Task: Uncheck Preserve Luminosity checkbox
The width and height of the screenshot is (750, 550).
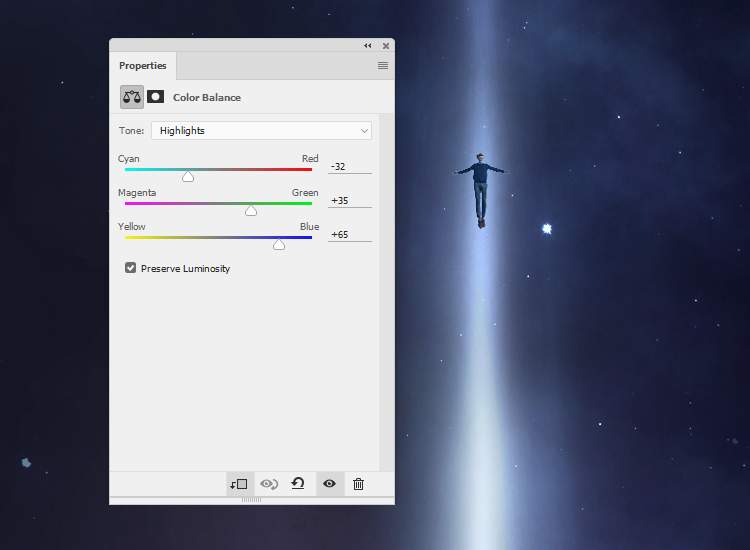Action: tap(130, 268)
